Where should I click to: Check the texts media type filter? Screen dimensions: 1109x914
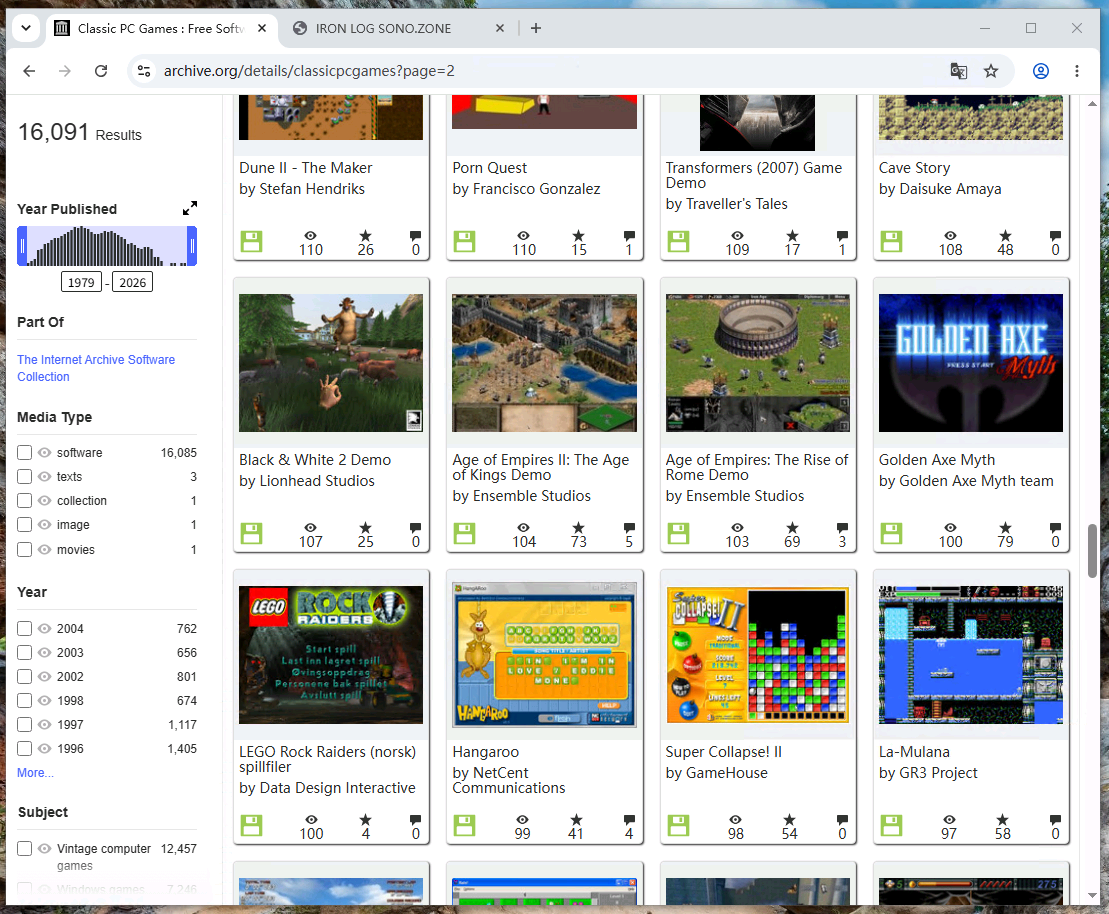pyautogui.click(x=25, y=477)
